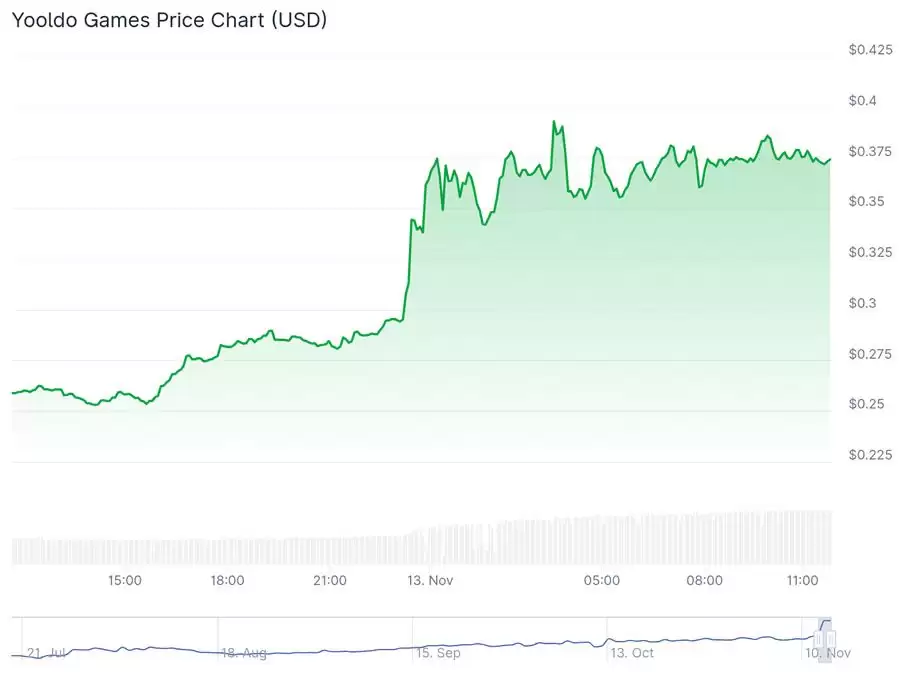Select the 18:00 time axis label
The width and height of the screenshot is (904, 679).
(227, 580)
